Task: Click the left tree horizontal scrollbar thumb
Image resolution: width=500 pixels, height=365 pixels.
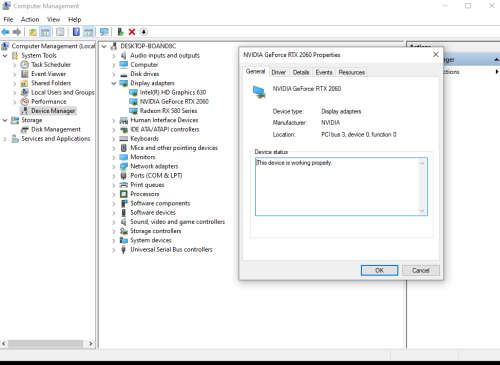Action: click(46, 343)
